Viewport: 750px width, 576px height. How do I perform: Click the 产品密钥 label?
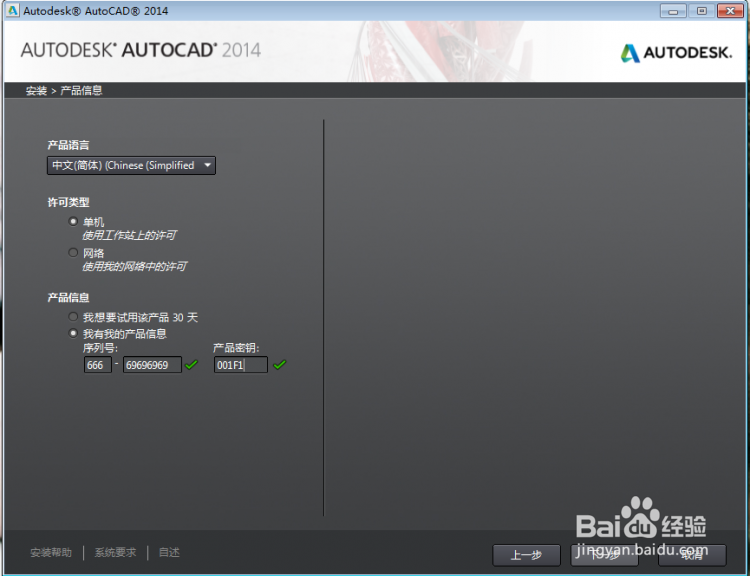coord(236,348)
